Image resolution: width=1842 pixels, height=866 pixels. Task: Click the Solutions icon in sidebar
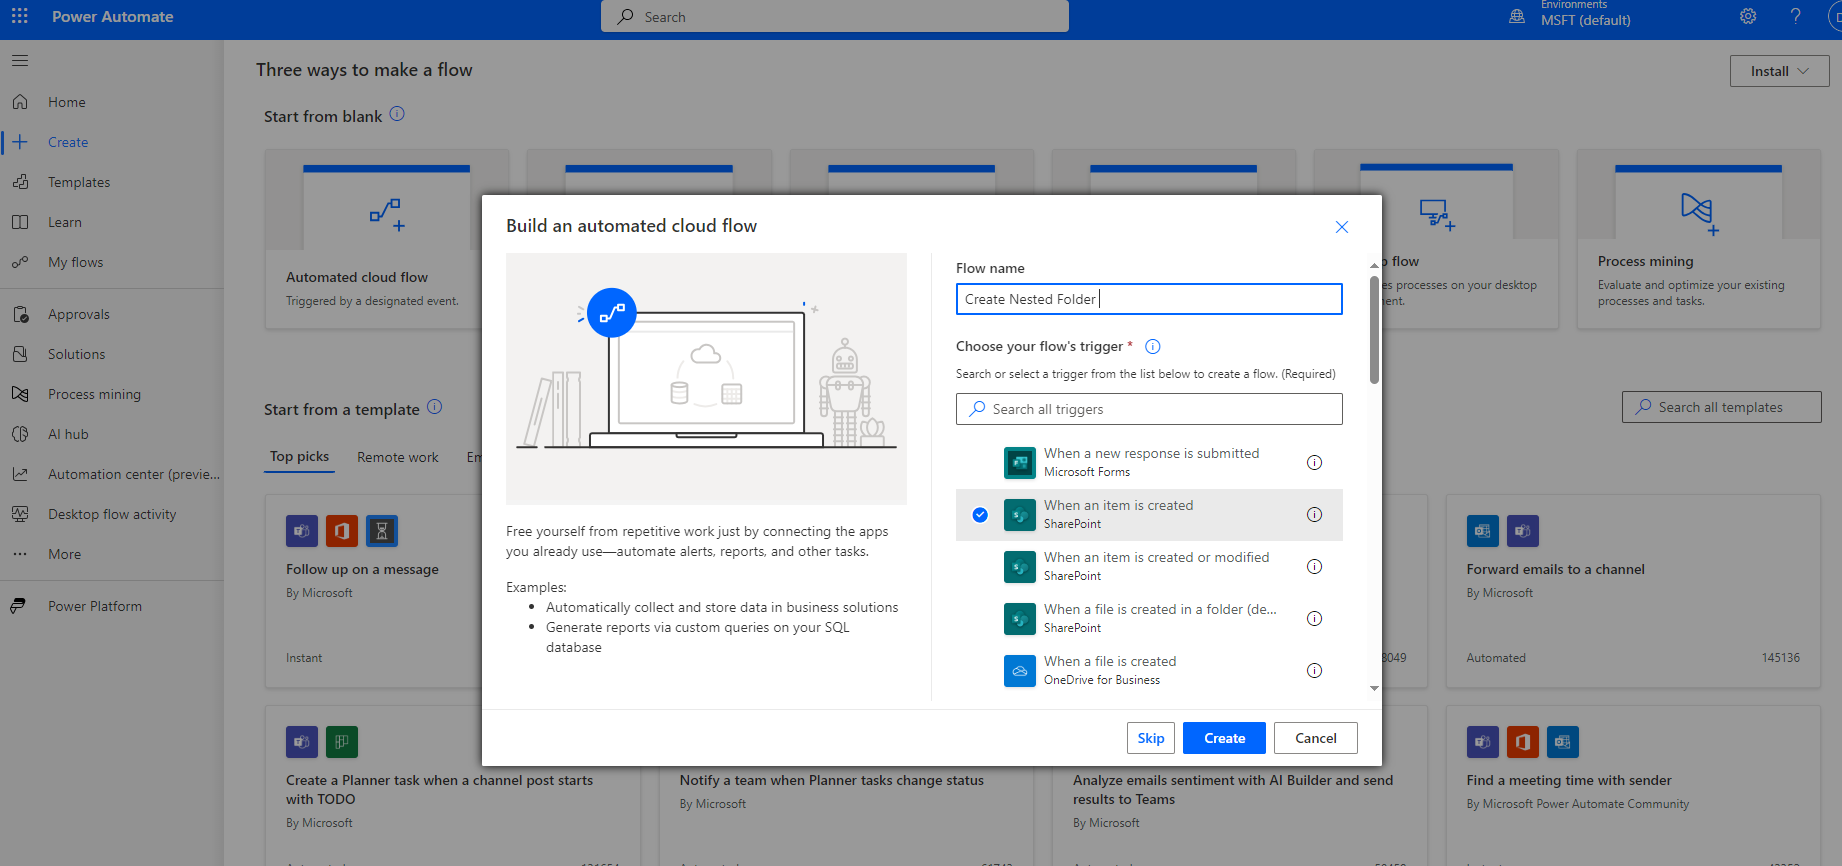(x=20, y=354)
